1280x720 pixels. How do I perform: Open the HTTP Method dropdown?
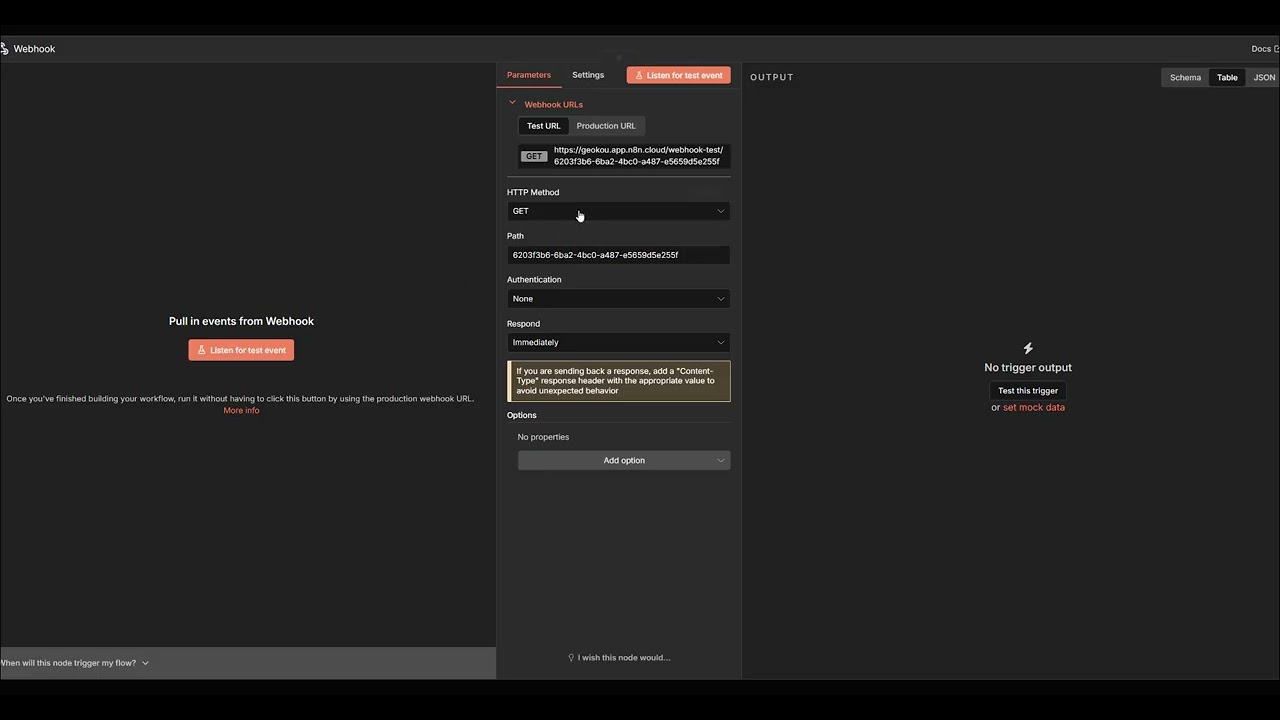618,211
